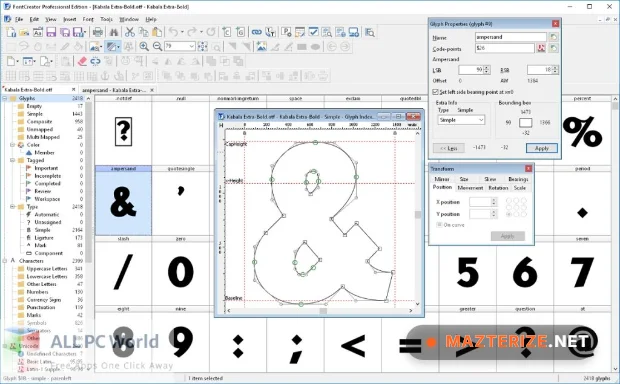Click the background image import icon
Screen dimensions: 620x384
[261, 47]
